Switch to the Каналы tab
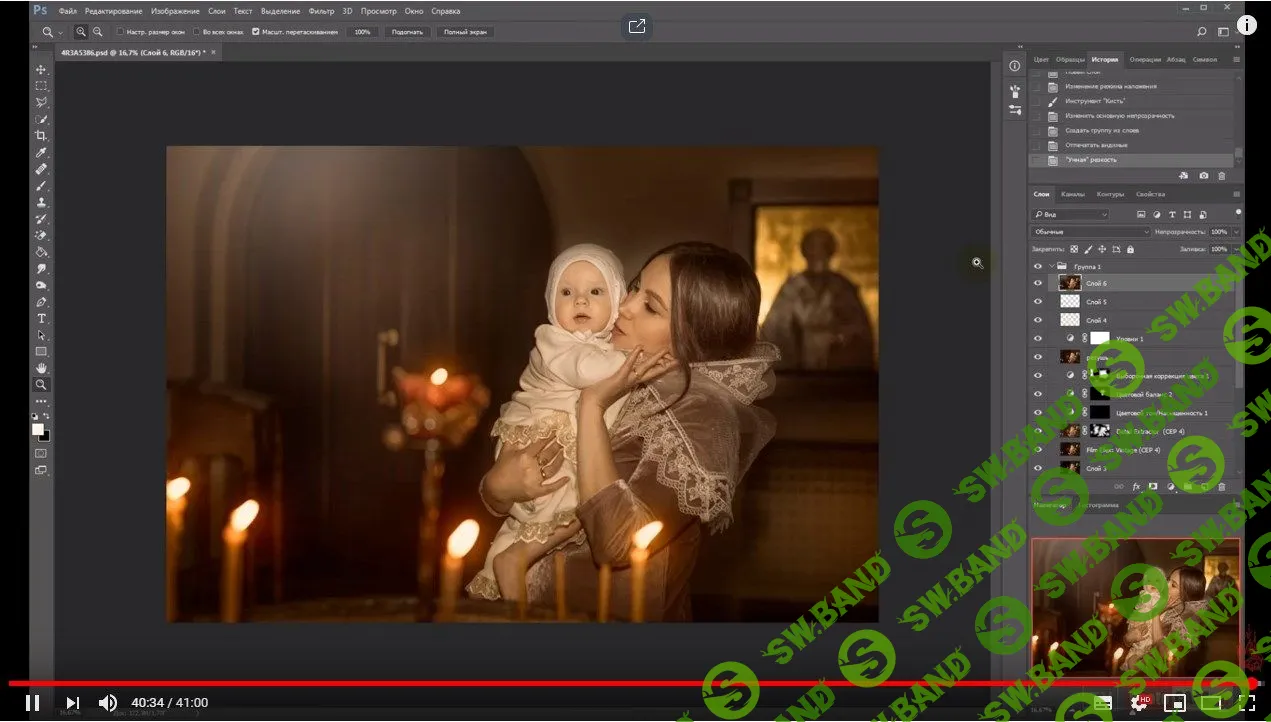The height and width of the screenshot is (722, 1271). tap(1072, 194)
